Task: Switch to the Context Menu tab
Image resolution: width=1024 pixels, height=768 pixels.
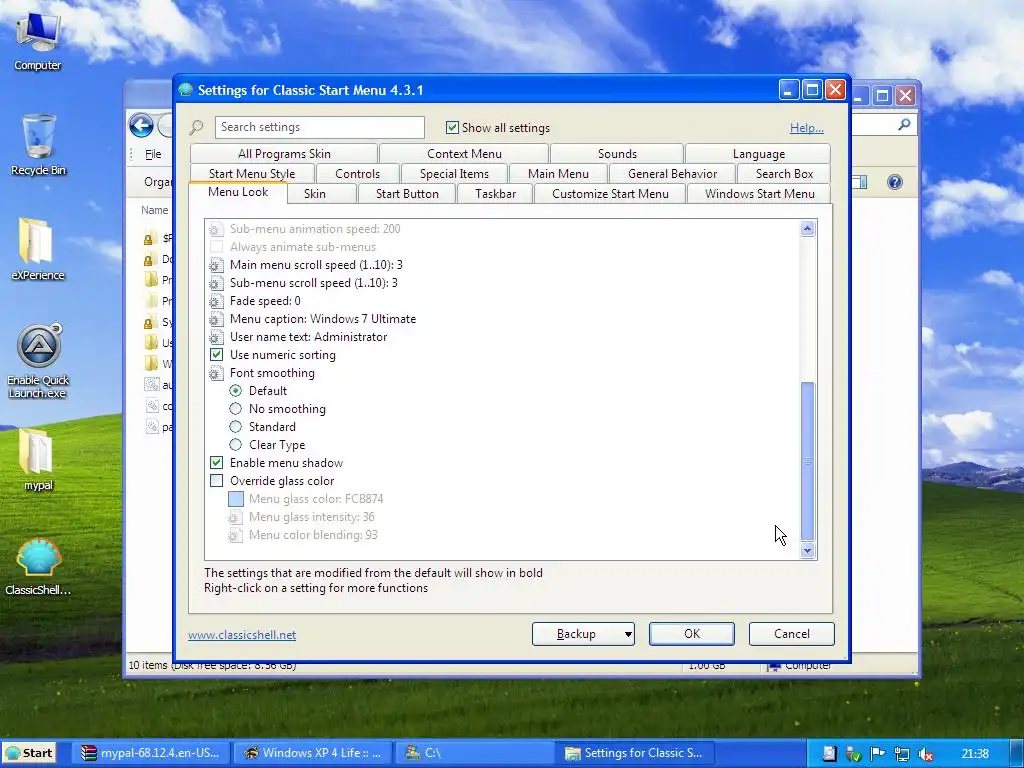Action: click(464, 153)
